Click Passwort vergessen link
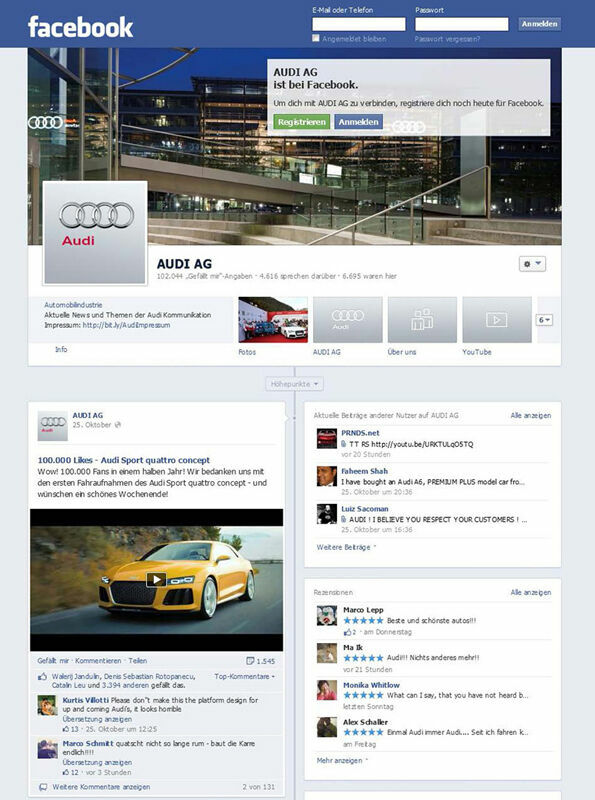595x800 pixels. pos(447,39)
